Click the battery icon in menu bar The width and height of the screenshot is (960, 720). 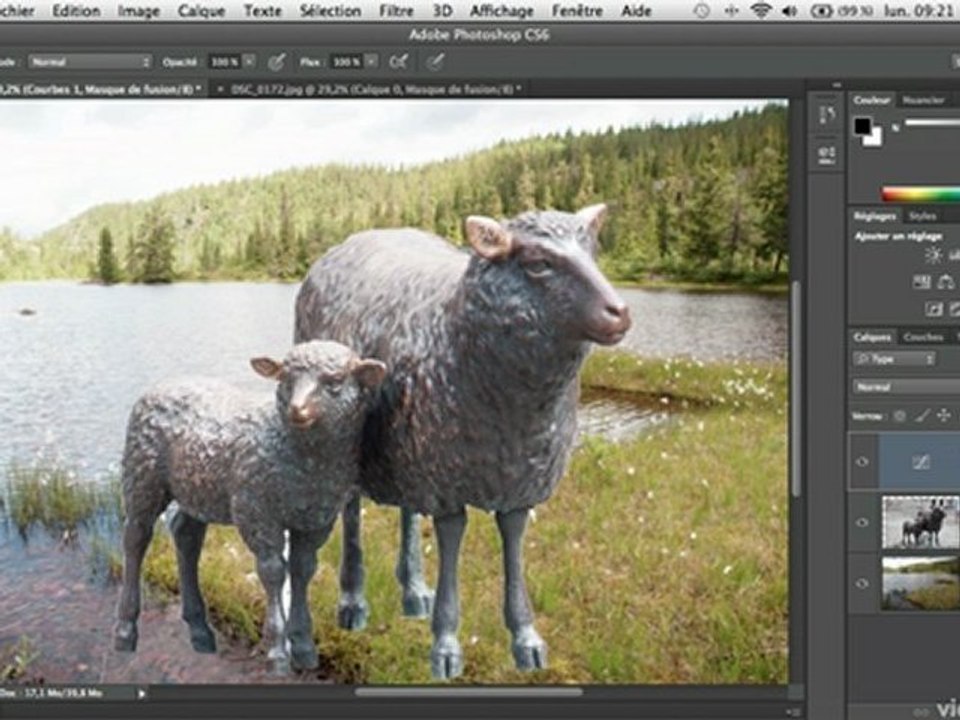point(822,11)
